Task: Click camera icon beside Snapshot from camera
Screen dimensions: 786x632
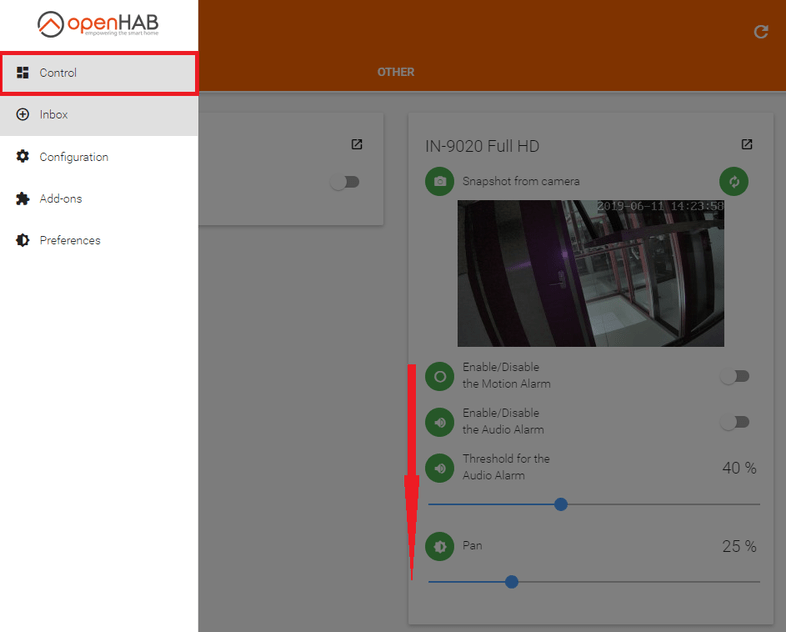Action: pos(439,181)
